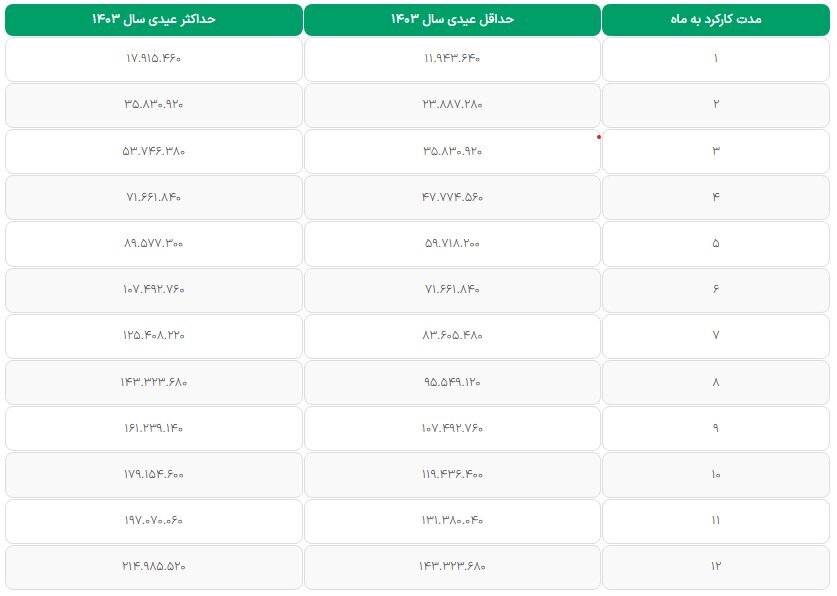Viewport: 837px width, 596px height.
Task: Select maximum bonus cell 89.577.300 for month 5
Action: pos(154,243)
